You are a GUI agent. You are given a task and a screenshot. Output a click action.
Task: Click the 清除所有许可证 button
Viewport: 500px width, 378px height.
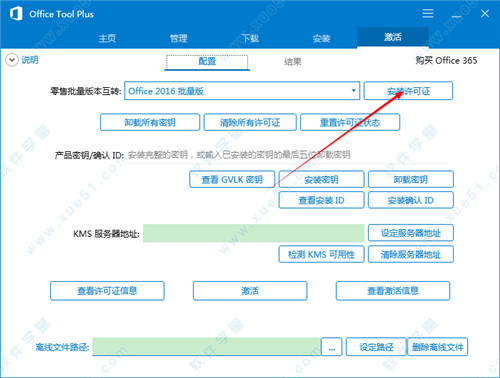(x=250, y=122)
